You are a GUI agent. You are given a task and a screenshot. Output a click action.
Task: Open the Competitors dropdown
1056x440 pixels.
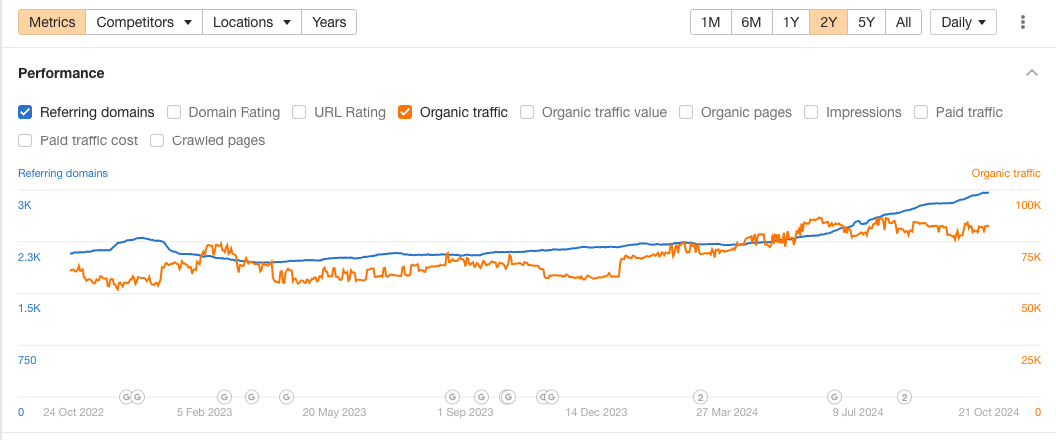[x=144, y=22]
